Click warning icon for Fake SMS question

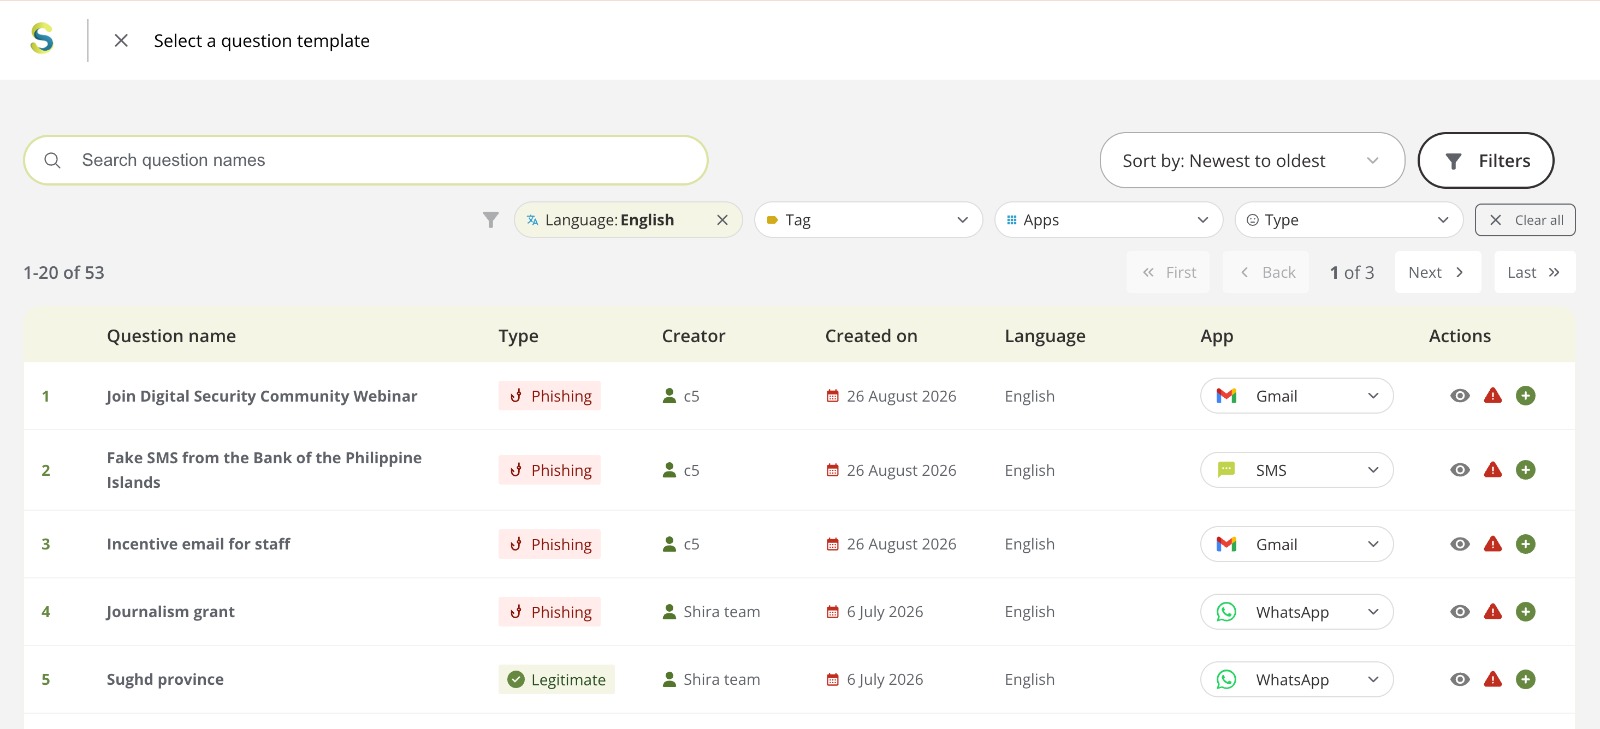pyautogui.click(x=1493, y=470)
